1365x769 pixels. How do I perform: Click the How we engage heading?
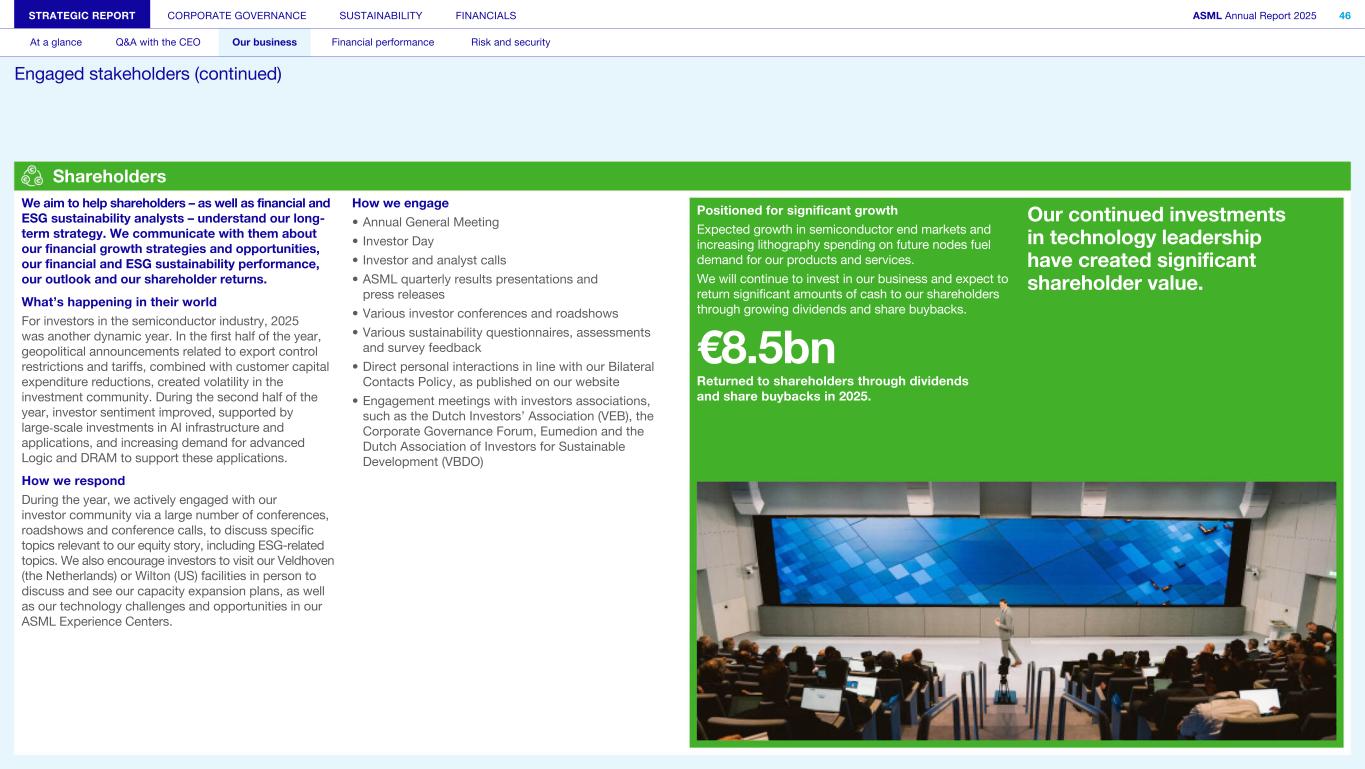pyautogui.click(x=400, y=203)
